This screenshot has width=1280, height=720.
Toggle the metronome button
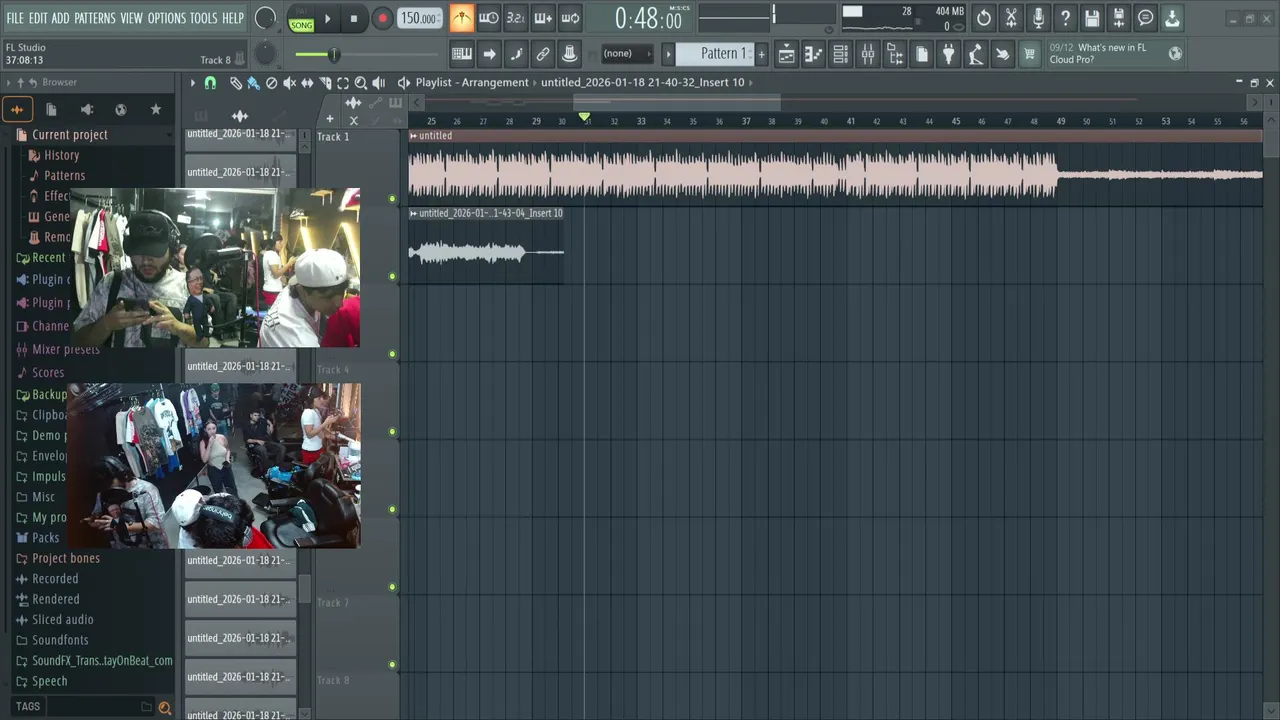[462, 18]
